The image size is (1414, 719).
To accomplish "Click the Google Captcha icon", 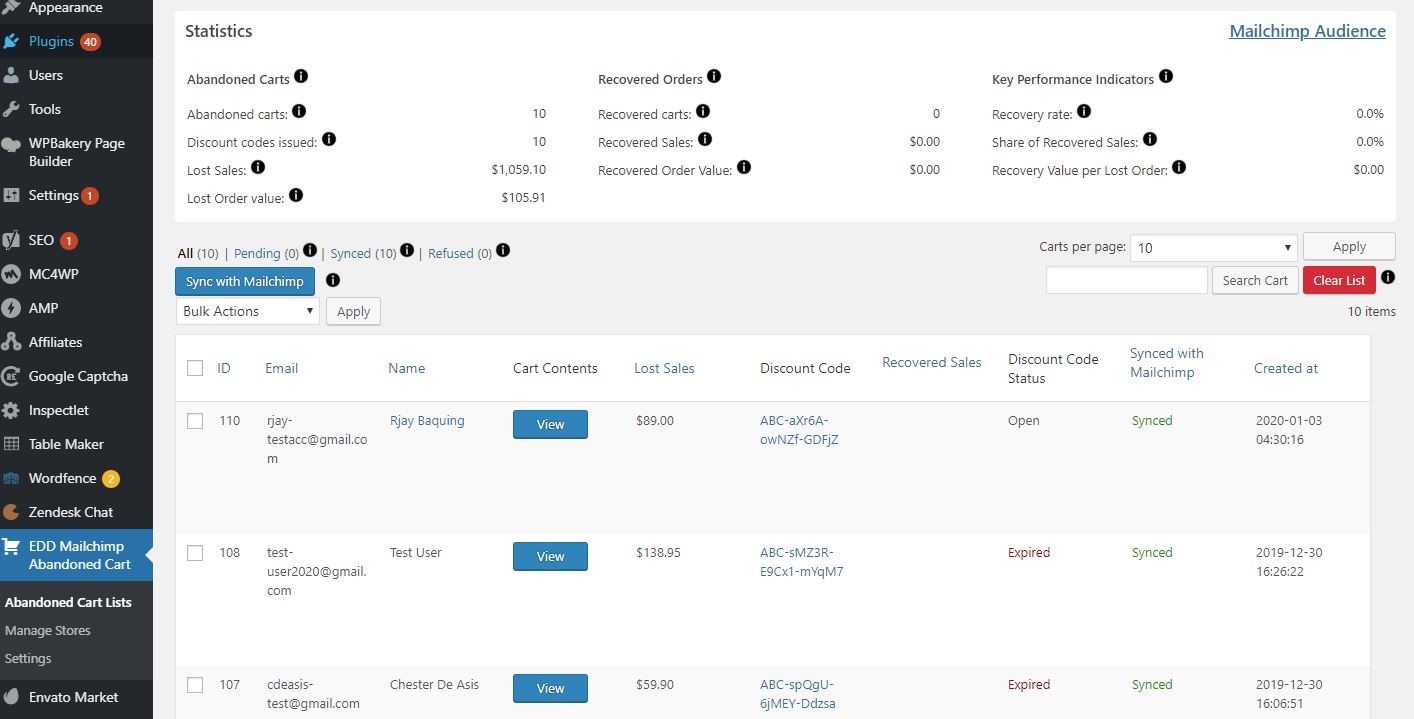I will pos(11,377).
